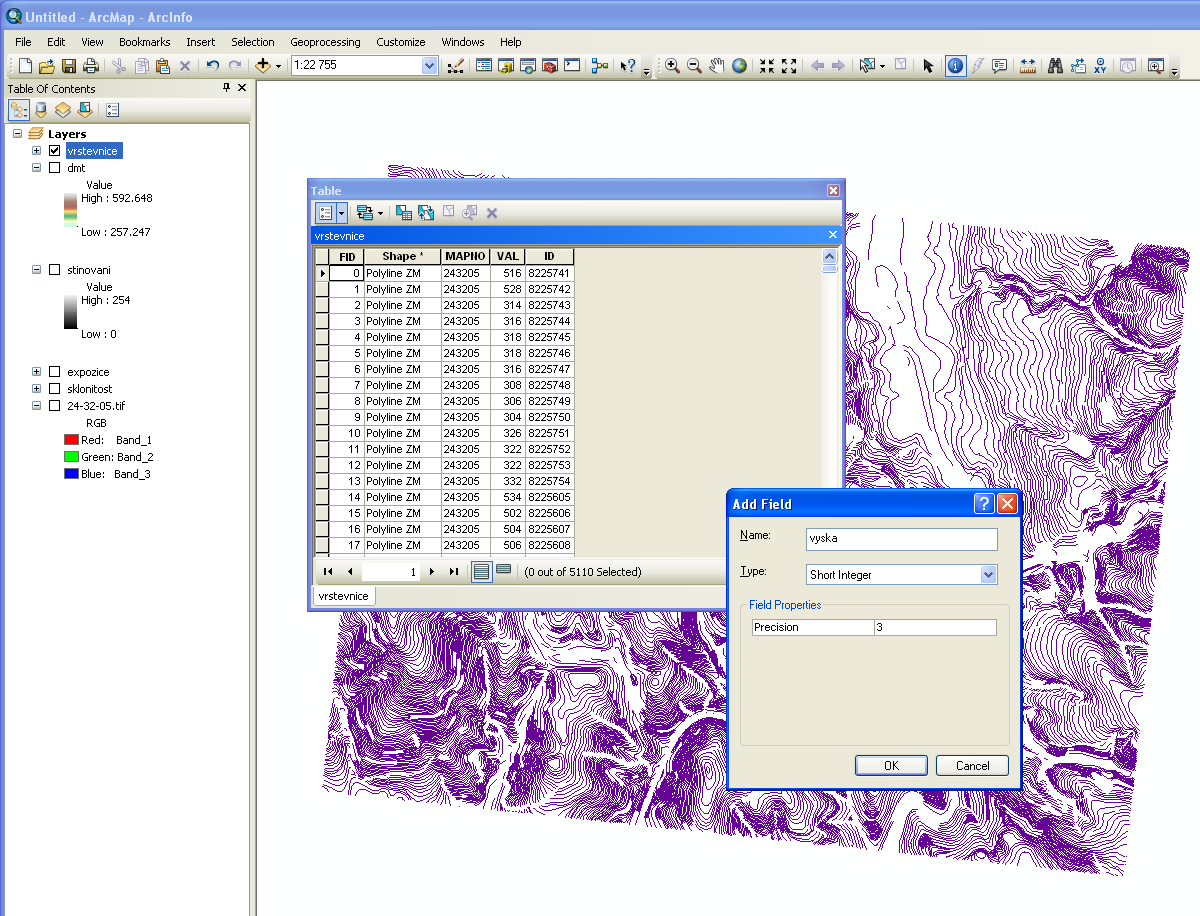Open the Go To XY tool
The height and width of the screenshot is (916, 1200).
[x=1100, y=66]
